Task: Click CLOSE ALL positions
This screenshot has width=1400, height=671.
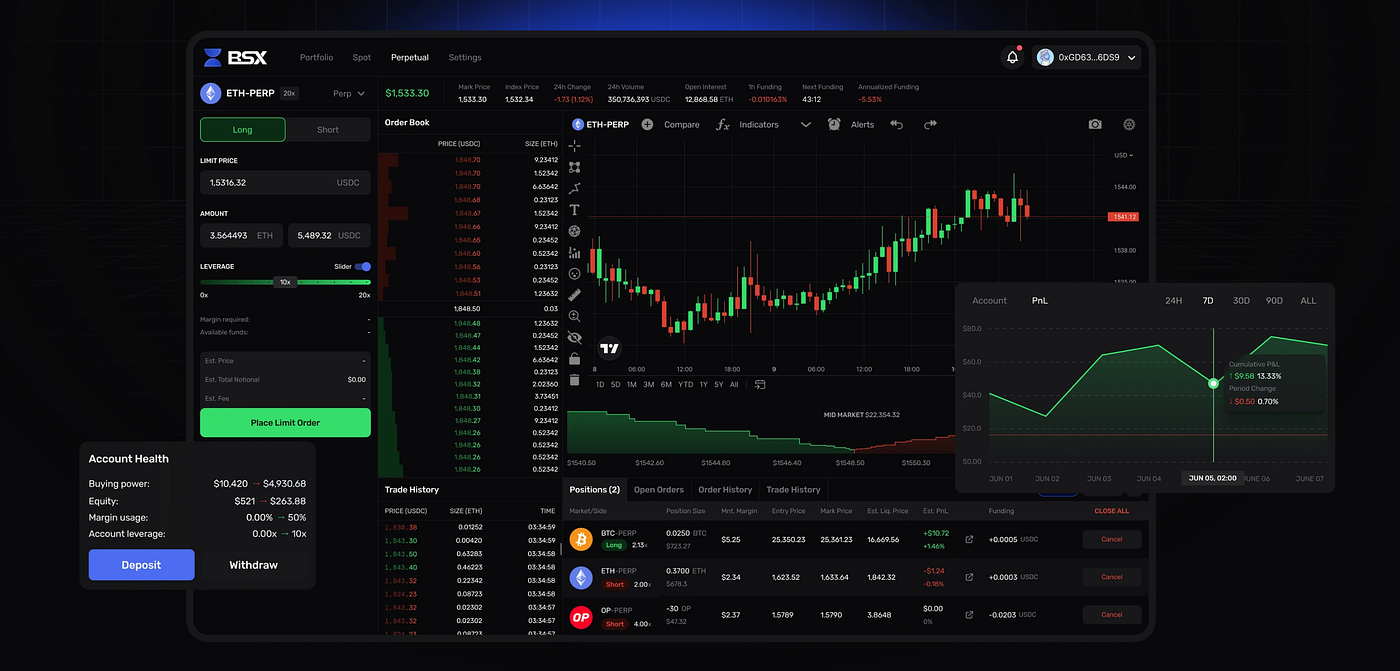Action: click(1112, 511)
